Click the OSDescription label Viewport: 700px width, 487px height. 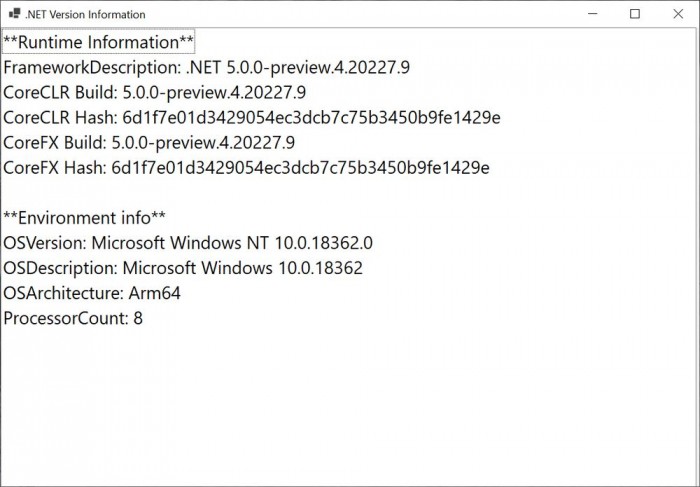coord(60,268)
